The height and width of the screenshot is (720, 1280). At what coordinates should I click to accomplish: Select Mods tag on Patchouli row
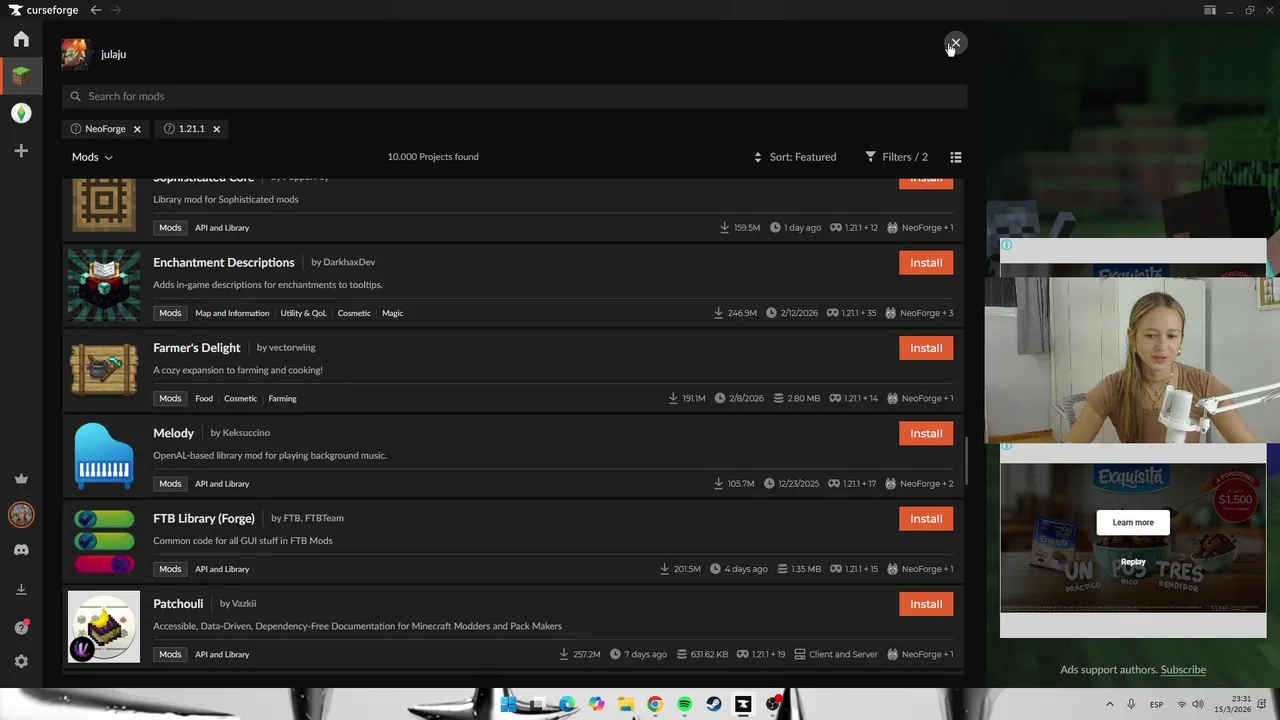tap(170, 655)
